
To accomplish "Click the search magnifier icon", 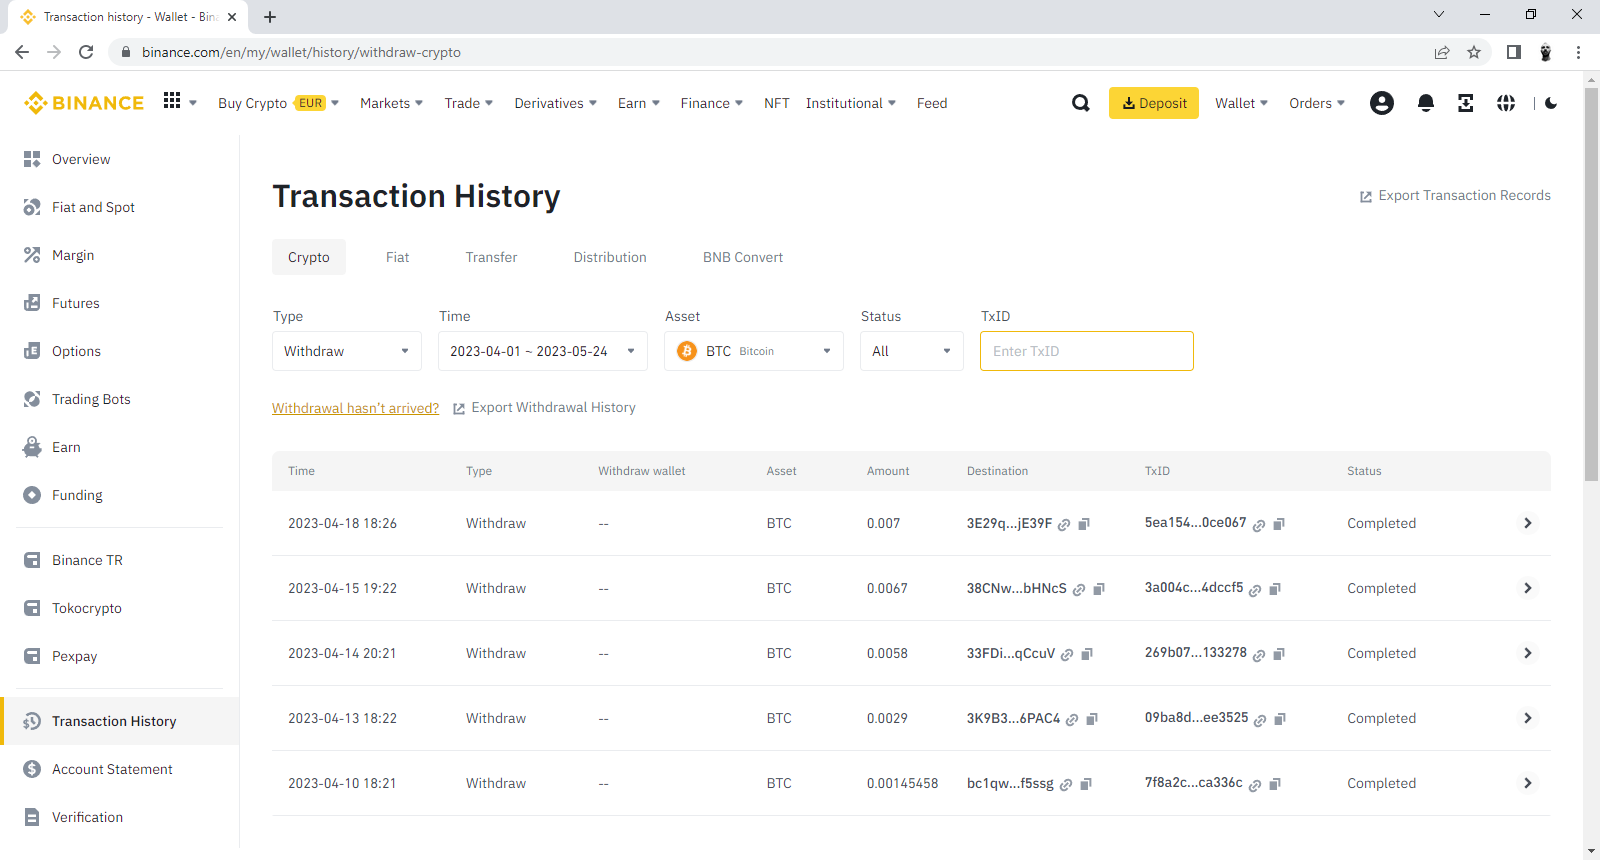I will [x=1081, y=103].
